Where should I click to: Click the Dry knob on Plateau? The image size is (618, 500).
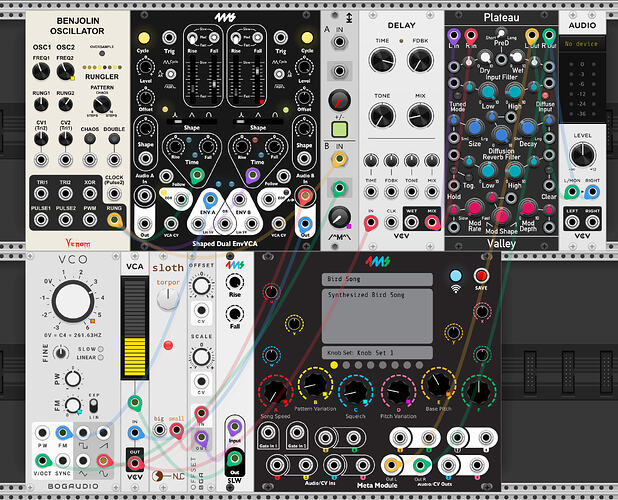coord(486,58)
